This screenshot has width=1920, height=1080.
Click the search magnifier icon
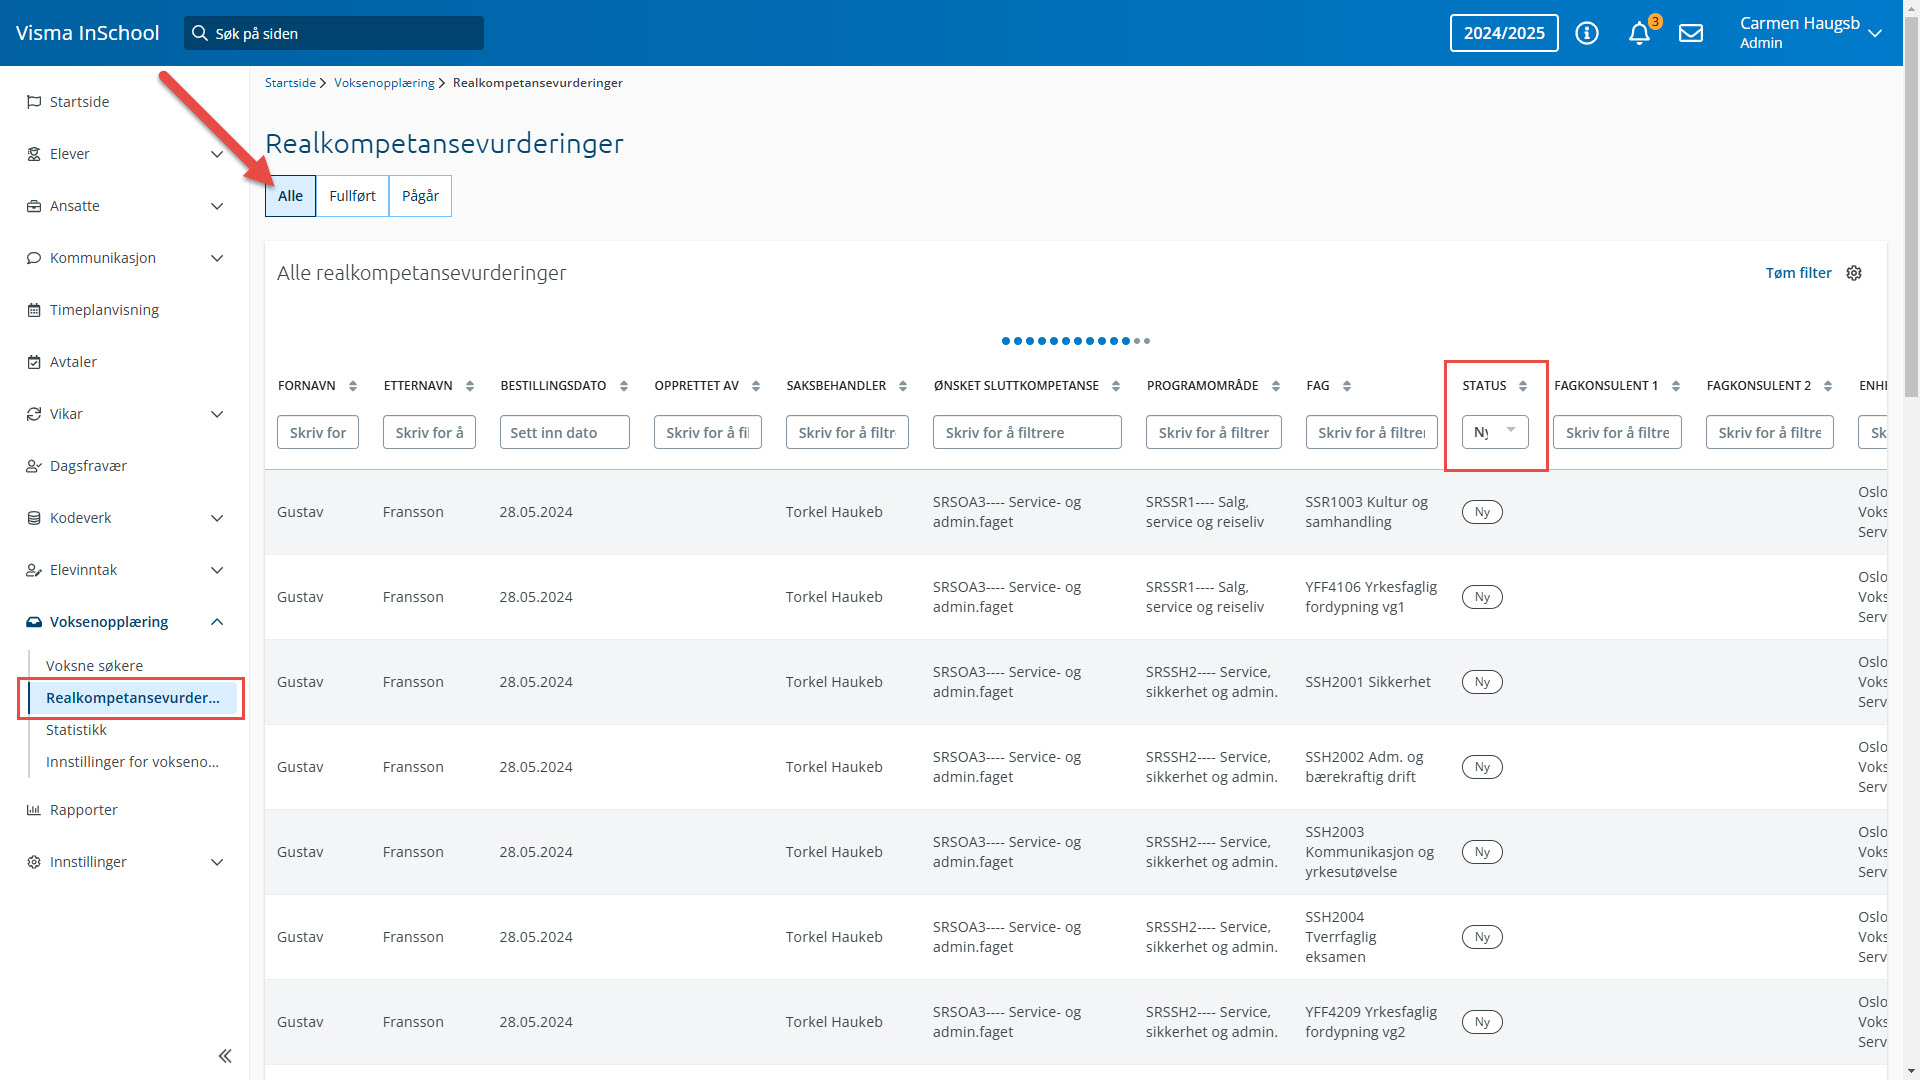[x=200, y=33]
